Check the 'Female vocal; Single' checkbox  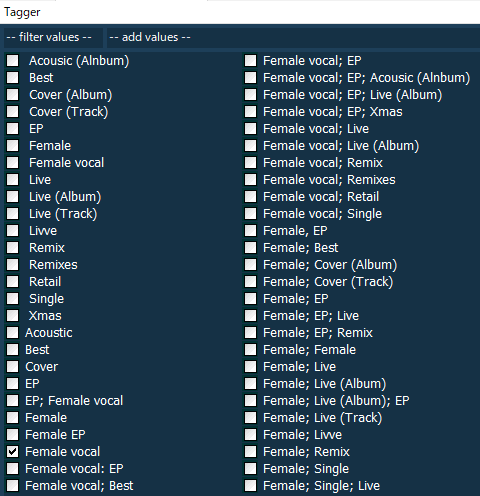(250, 213)
